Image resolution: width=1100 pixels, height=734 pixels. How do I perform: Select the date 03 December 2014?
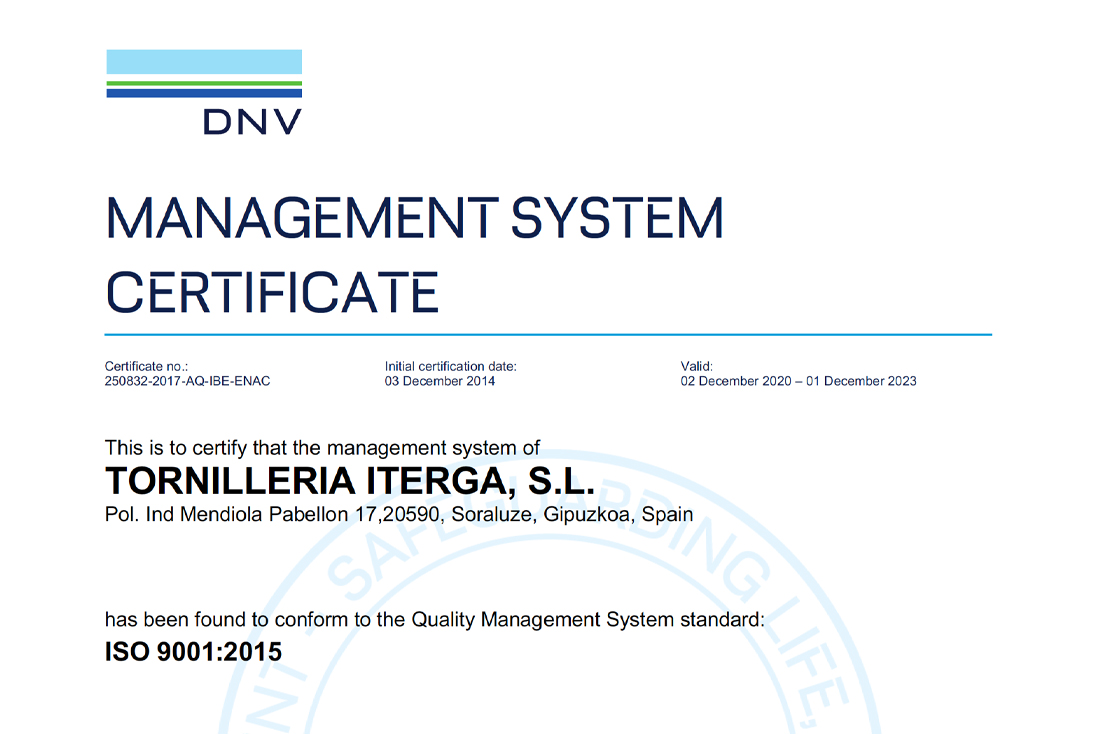(440, 381)
